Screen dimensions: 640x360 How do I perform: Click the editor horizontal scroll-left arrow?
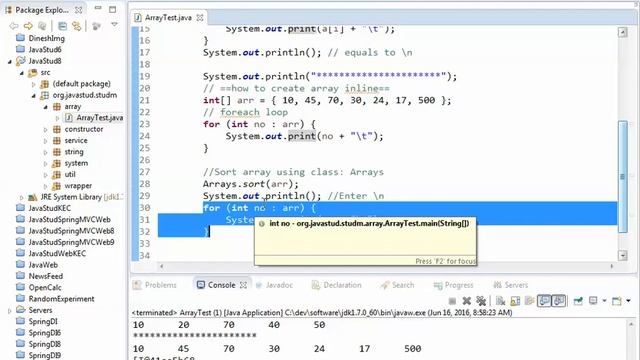(x=162, y=266)
